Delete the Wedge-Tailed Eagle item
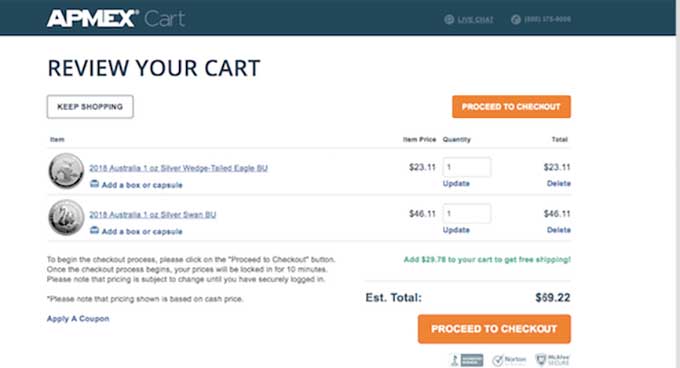The height and width of the screenshot is (368, 680). coord(559,183)
